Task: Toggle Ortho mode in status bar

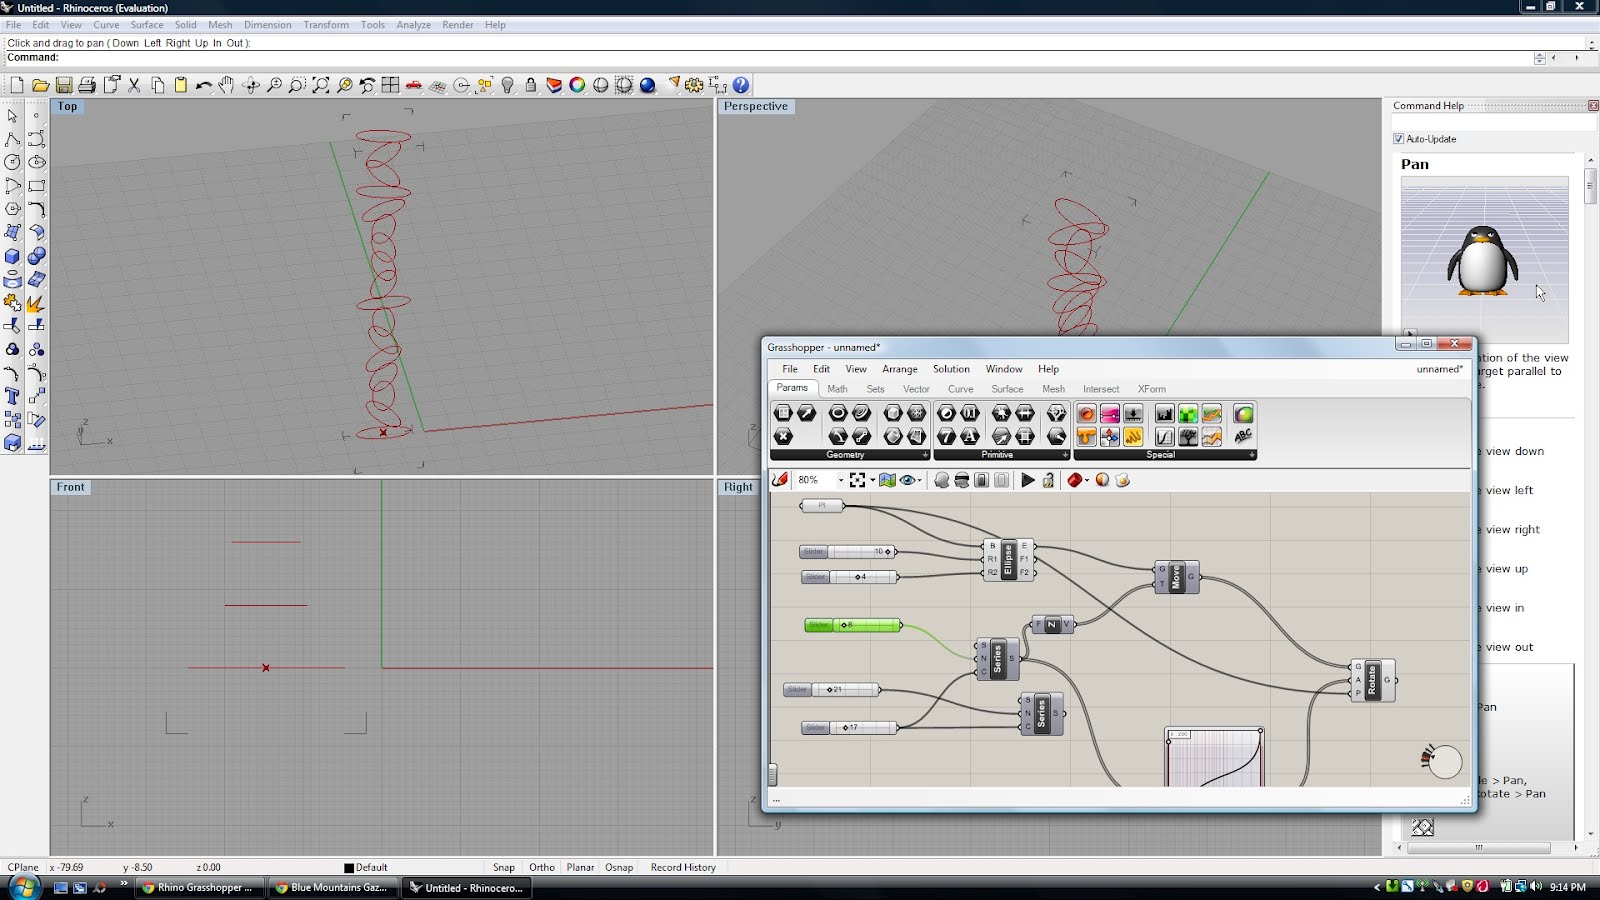Action: click(542, 867)
